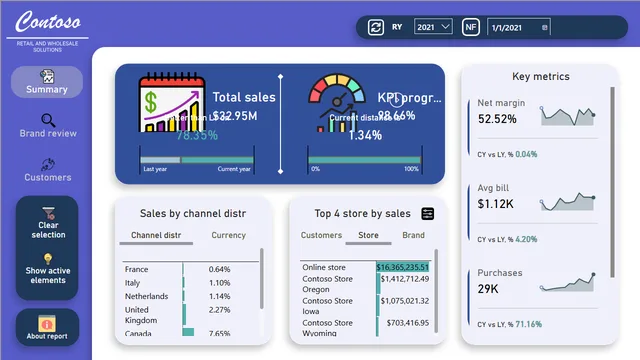Click Contoso Store Oregon row
The width and height of the screenshot is (640, 360).
365,284
